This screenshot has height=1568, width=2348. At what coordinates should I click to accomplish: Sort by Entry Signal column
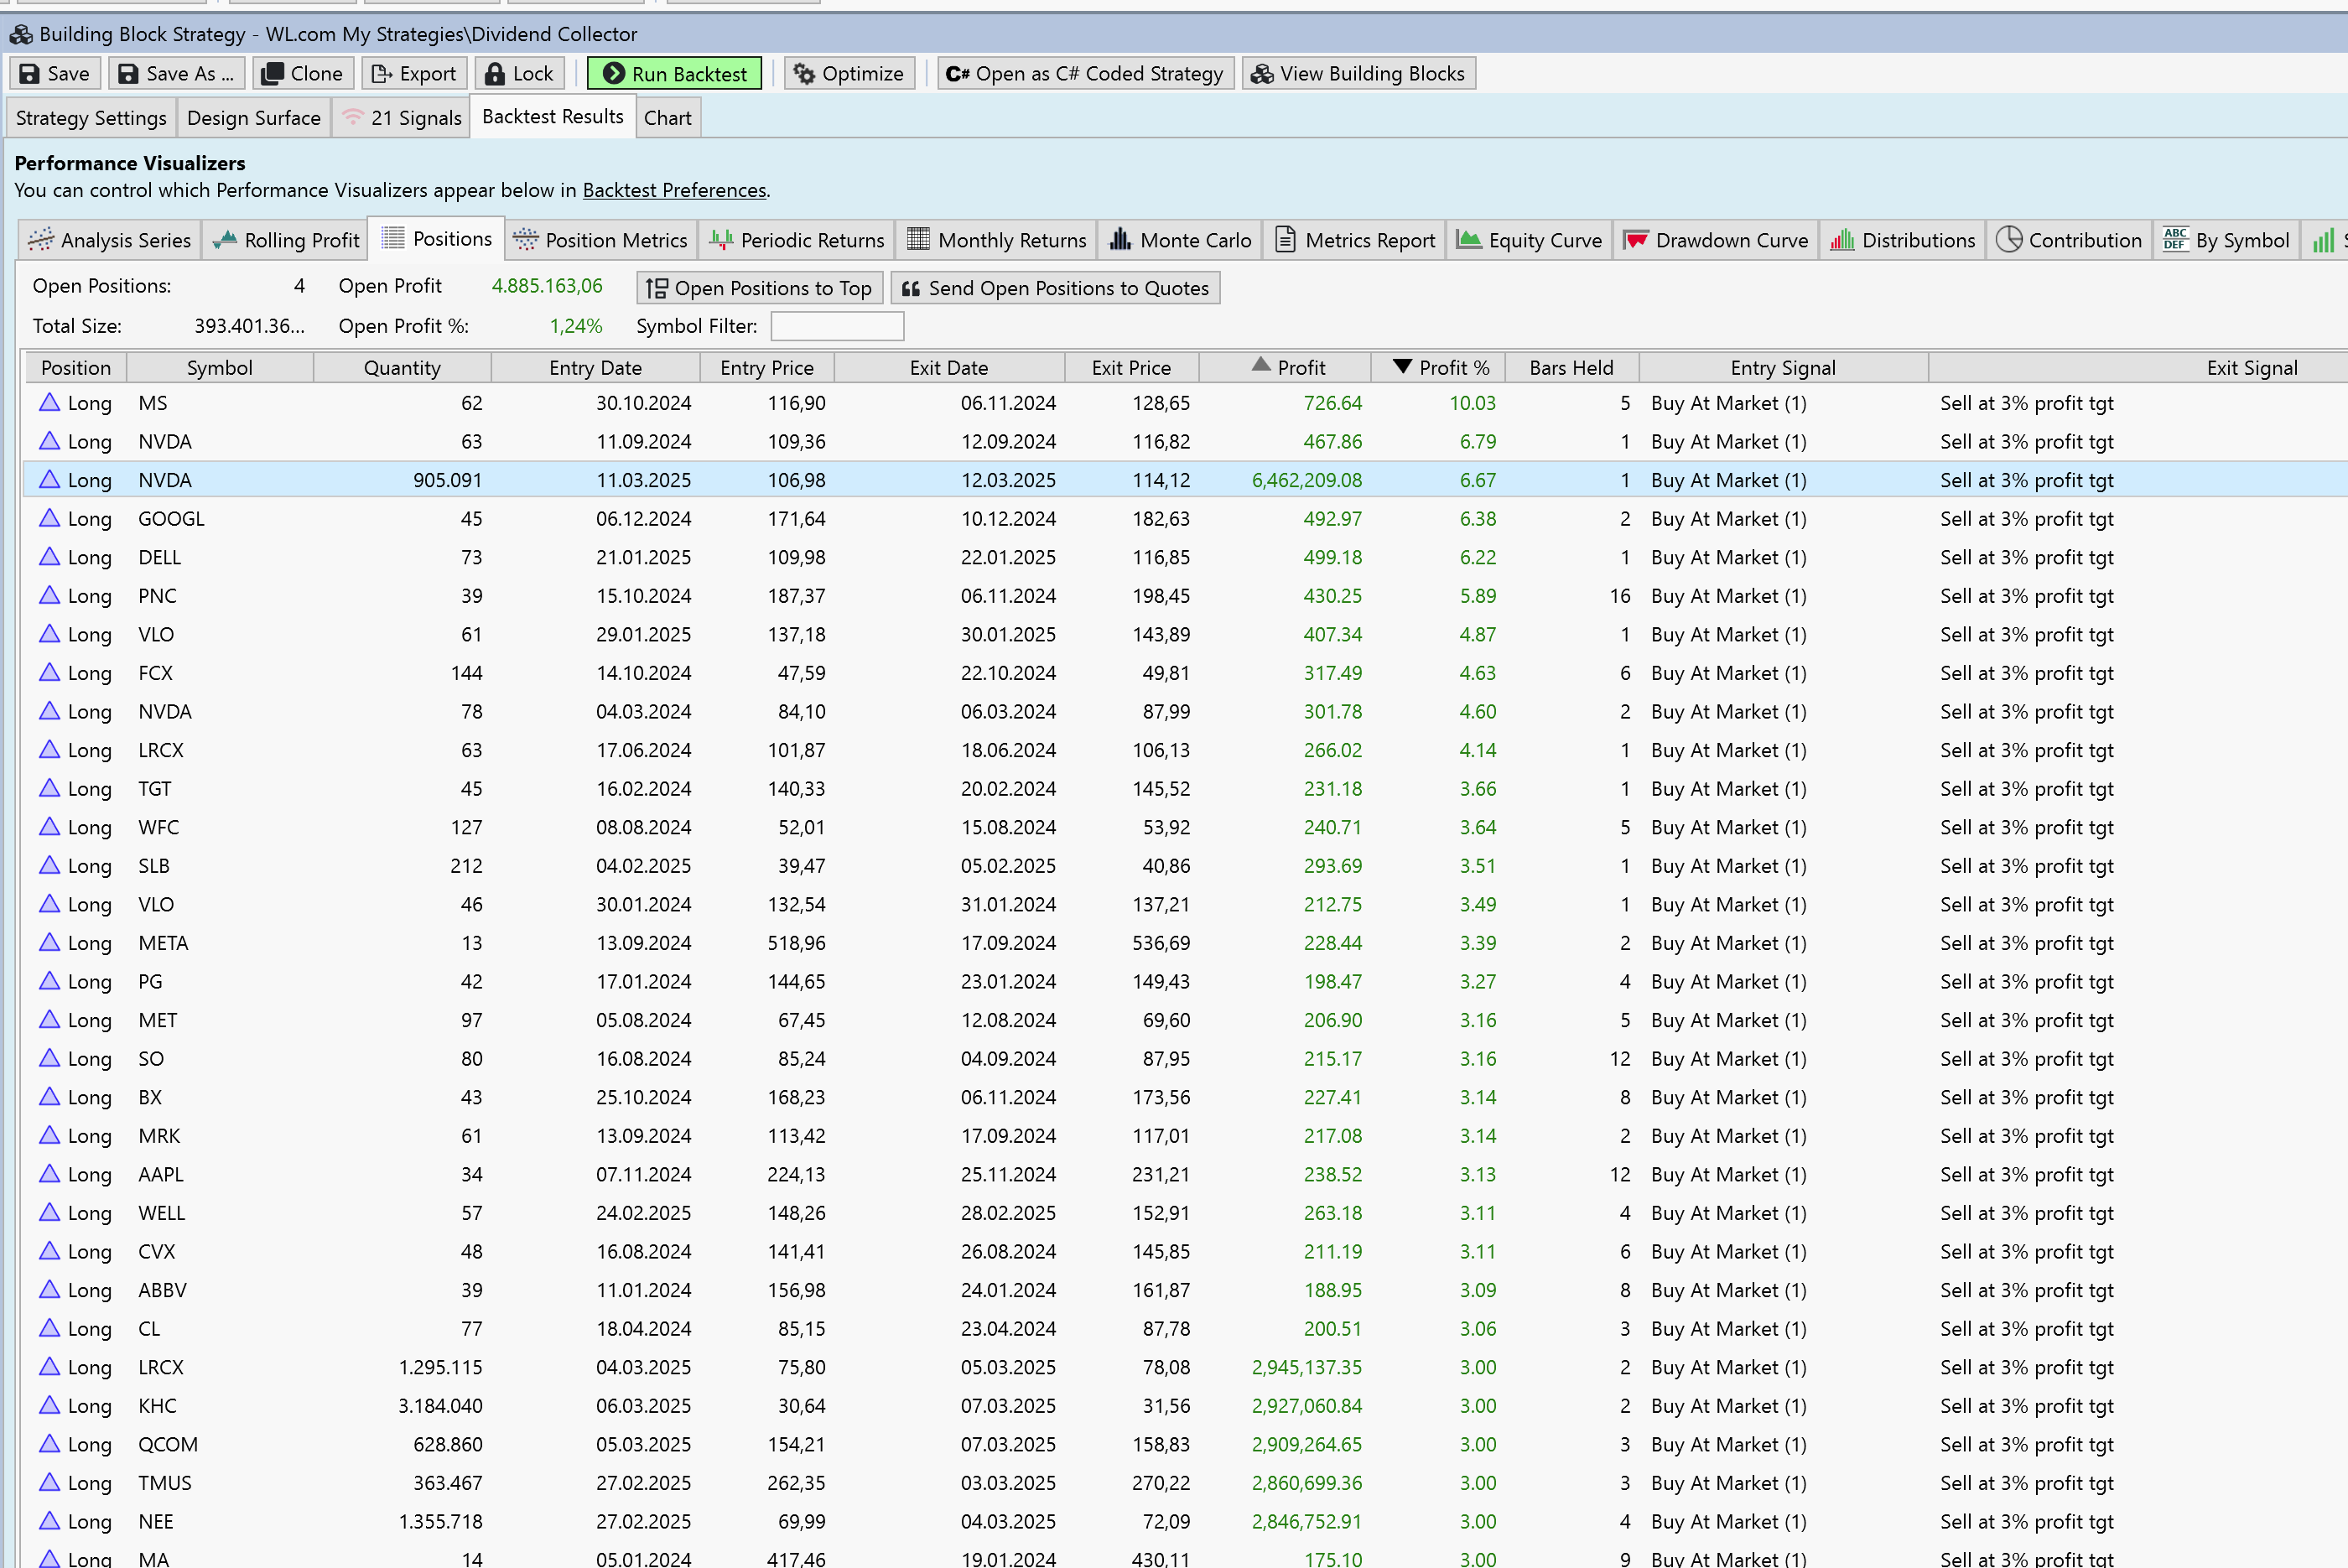pos(1783,368)
